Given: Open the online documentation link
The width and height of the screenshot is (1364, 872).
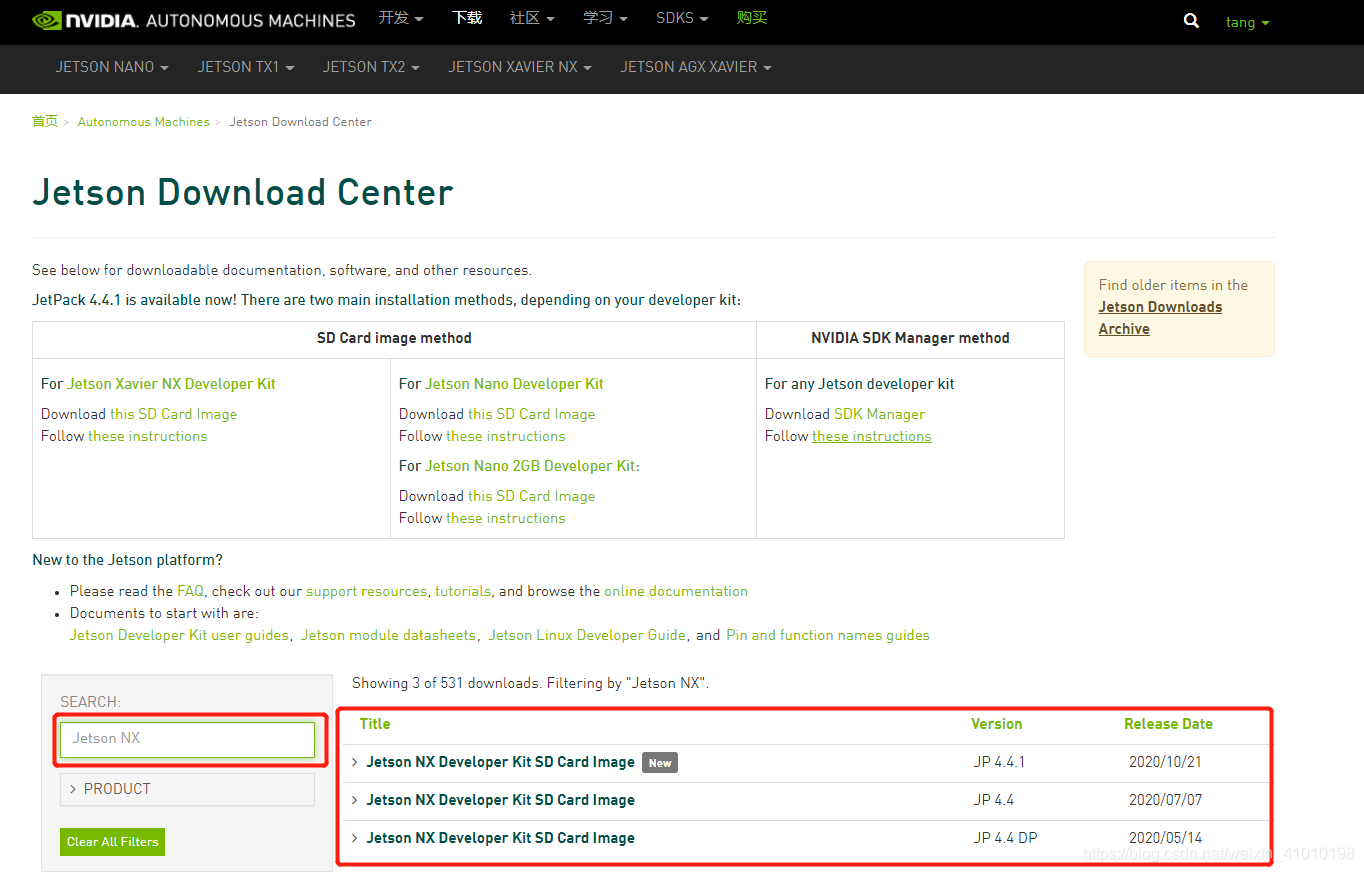Looking at the screenshot, I should coord(676,591).
